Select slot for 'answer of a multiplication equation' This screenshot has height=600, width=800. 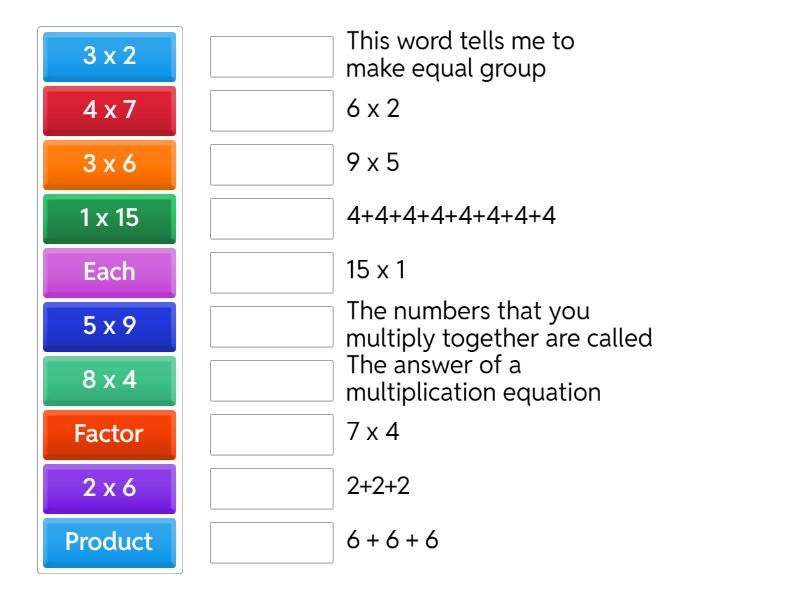coord(271,381)
